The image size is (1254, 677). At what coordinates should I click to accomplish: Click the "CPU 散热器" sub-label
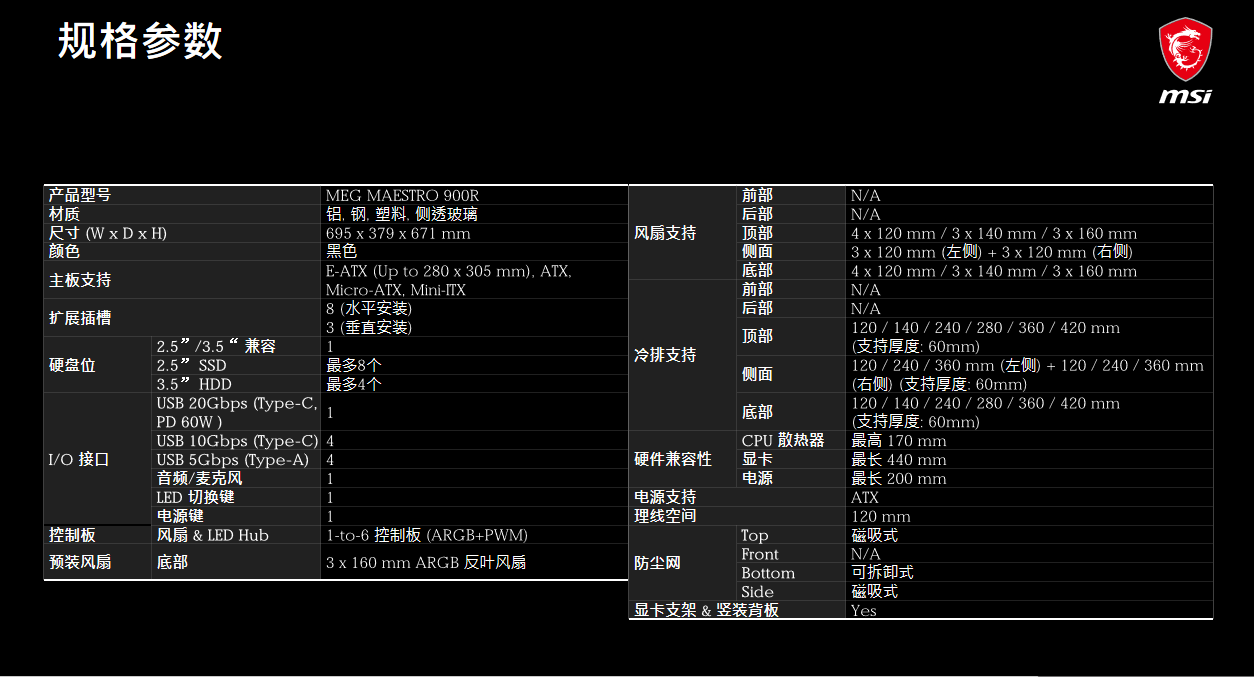[783, 440]
